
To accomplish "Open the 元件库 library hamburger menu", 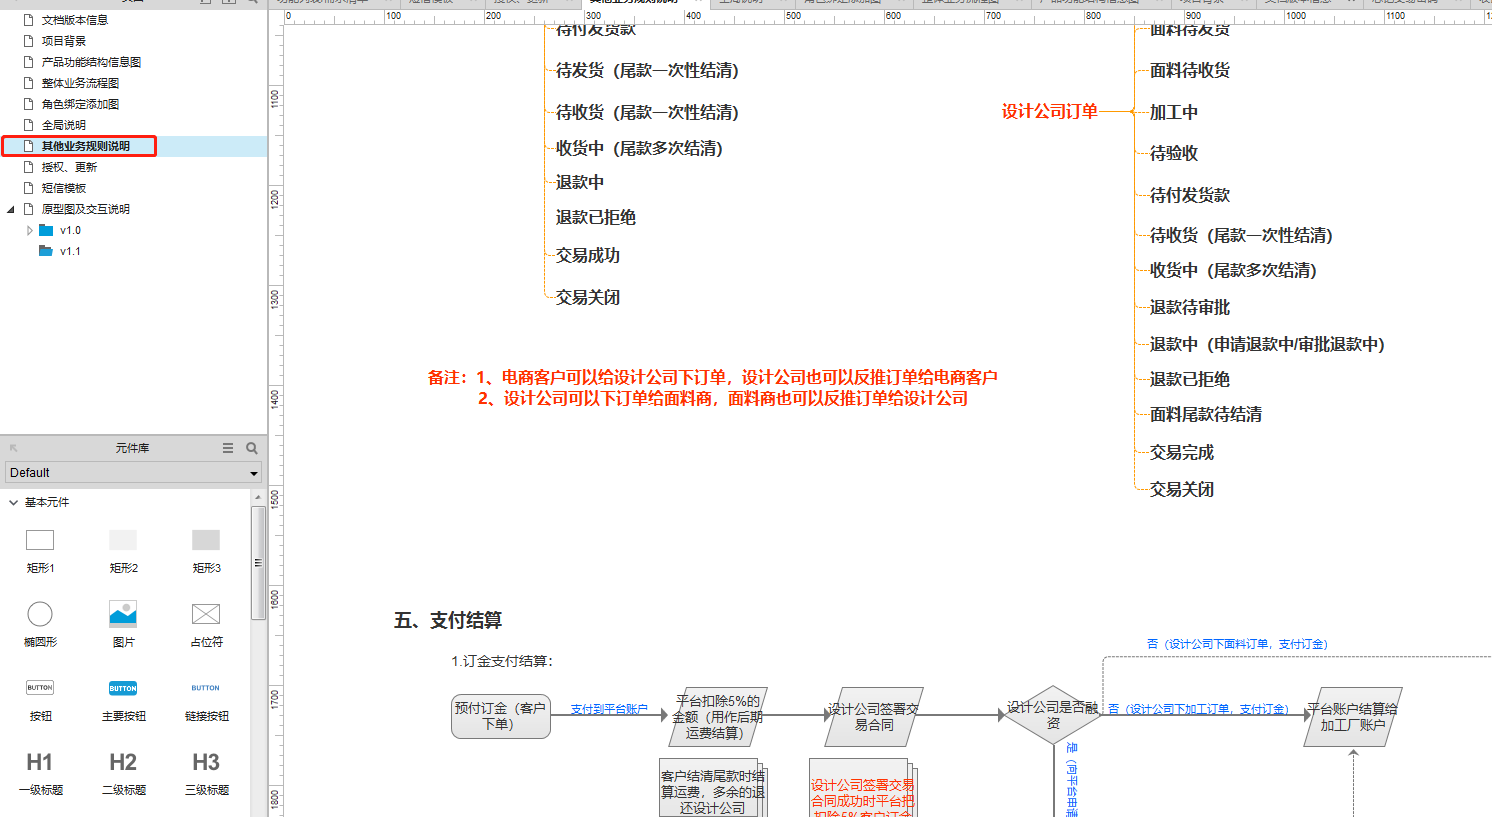I will (x=228, y=448).
